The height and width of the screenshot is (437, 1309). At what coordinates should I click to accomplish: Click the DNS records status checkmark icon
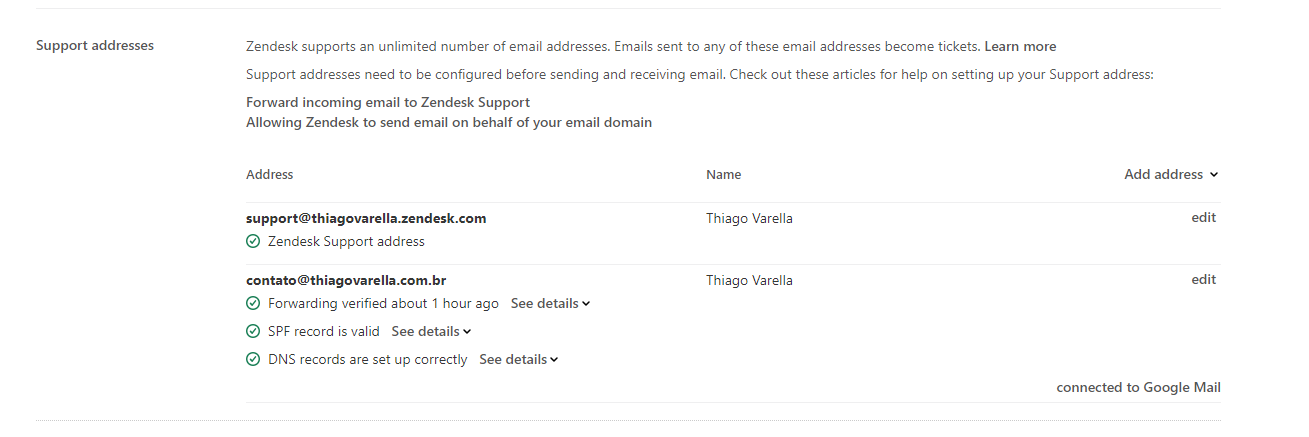coord(253,360)
